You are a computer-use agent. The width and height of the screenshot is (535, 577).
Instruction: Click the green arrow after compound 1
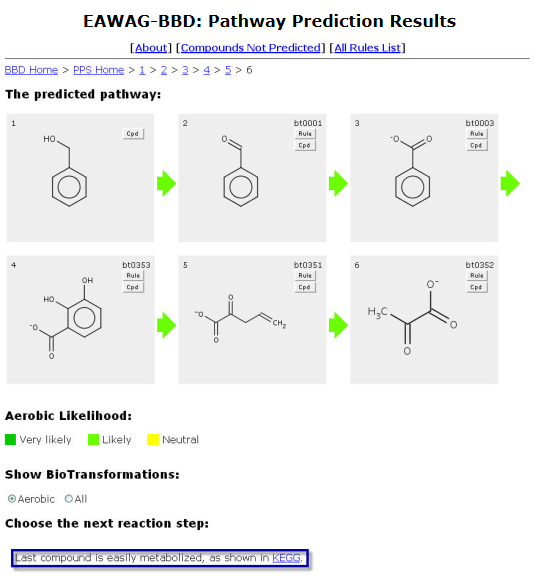coord(166,183)
